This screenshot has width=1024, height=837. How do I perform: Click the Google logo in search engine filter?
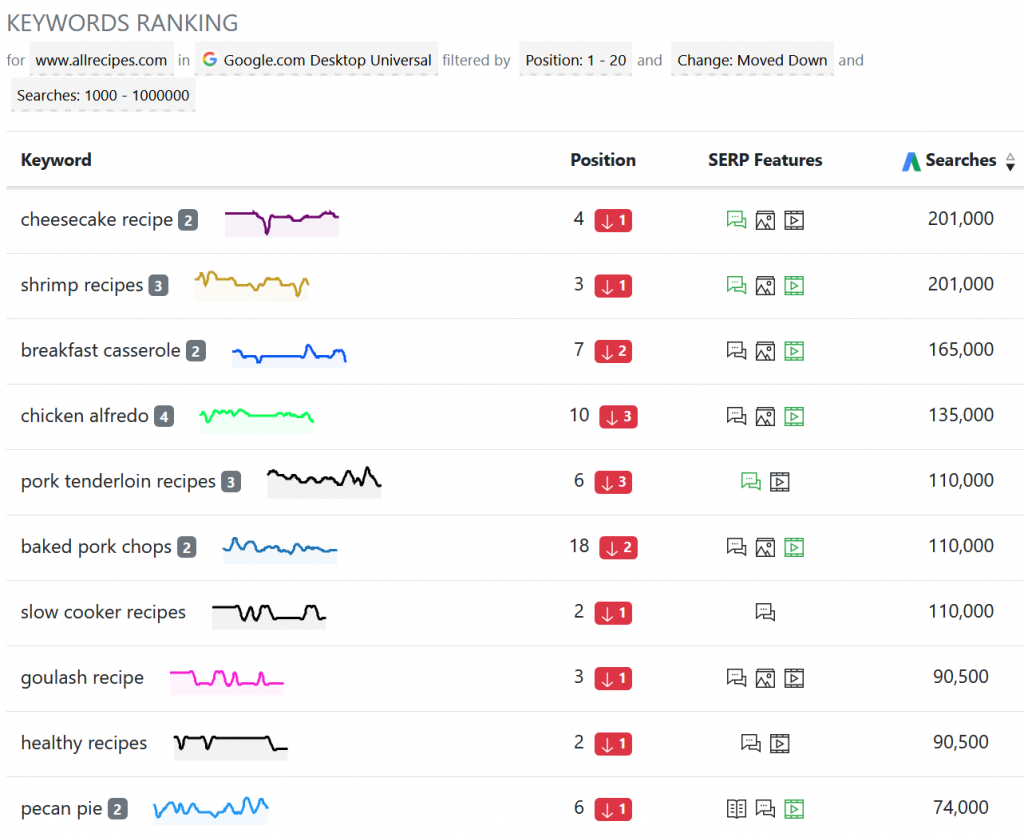point(210,59)
